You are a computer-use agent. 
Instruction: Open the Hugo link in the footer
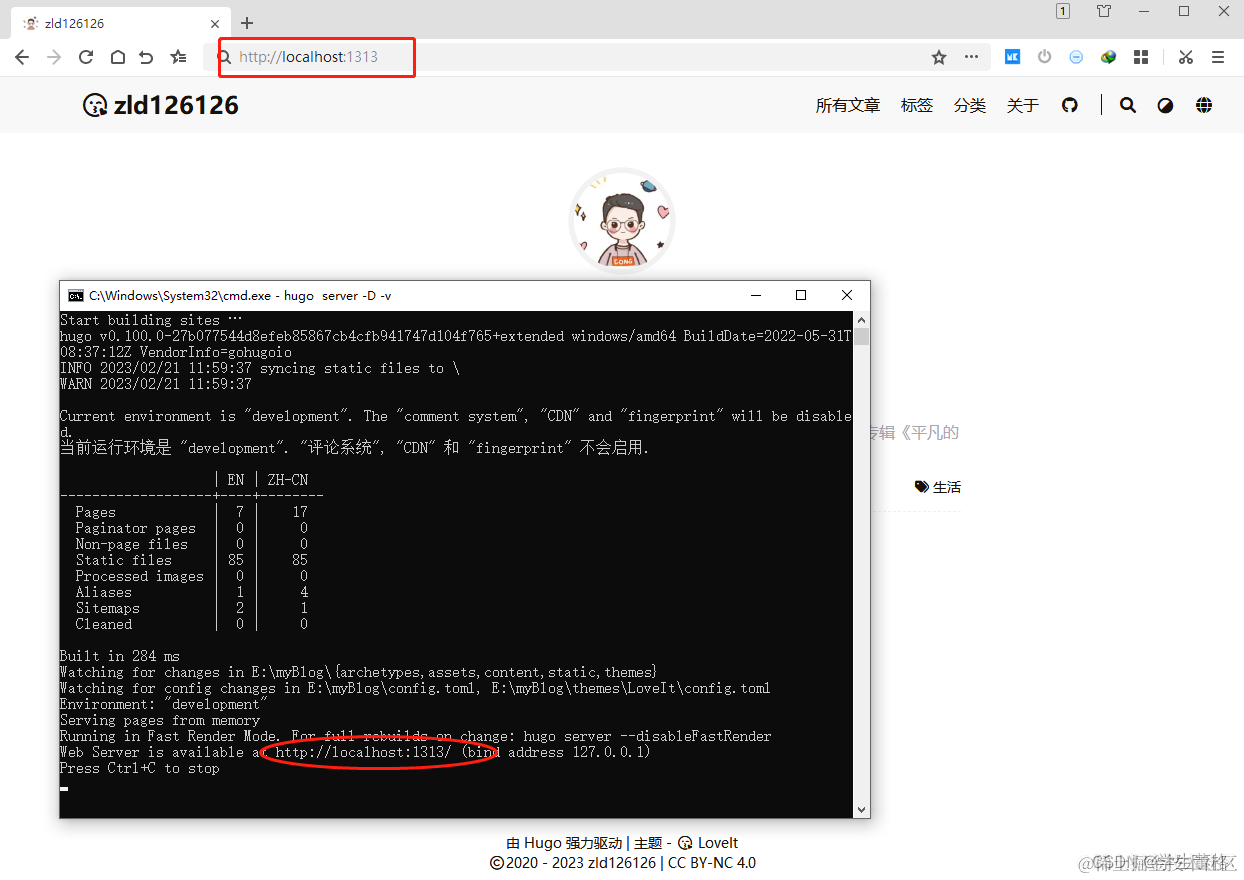[x=543, y=843]
